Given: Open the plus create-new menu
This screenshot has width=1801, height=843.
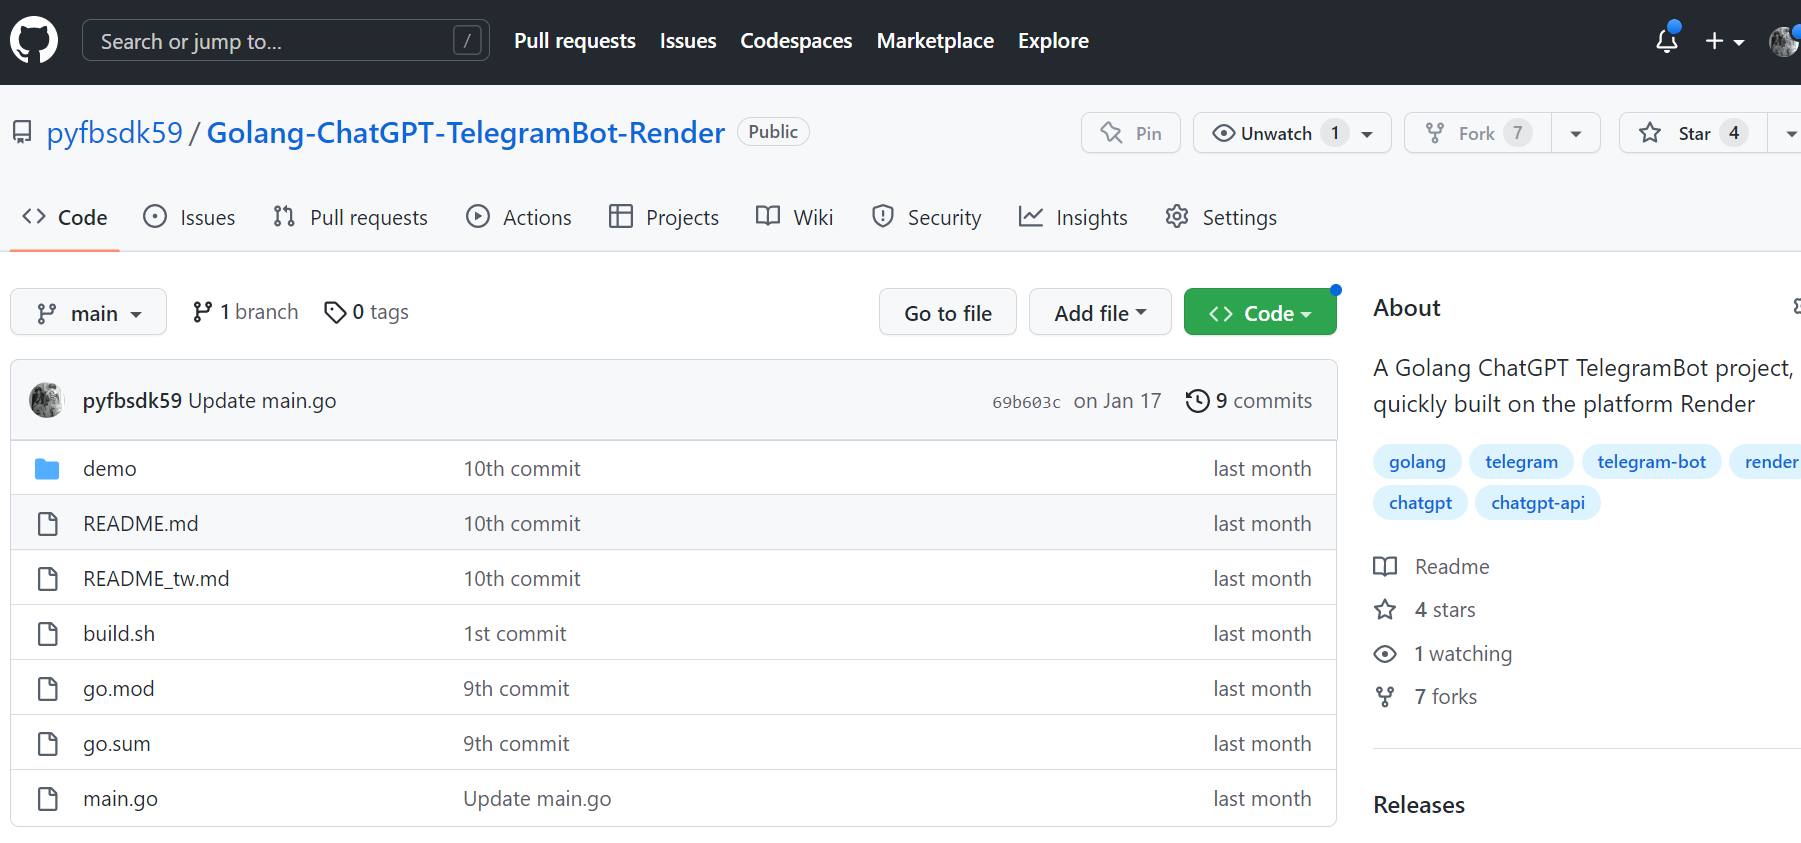Looking at the screenshot, I should pos(1724,41).
